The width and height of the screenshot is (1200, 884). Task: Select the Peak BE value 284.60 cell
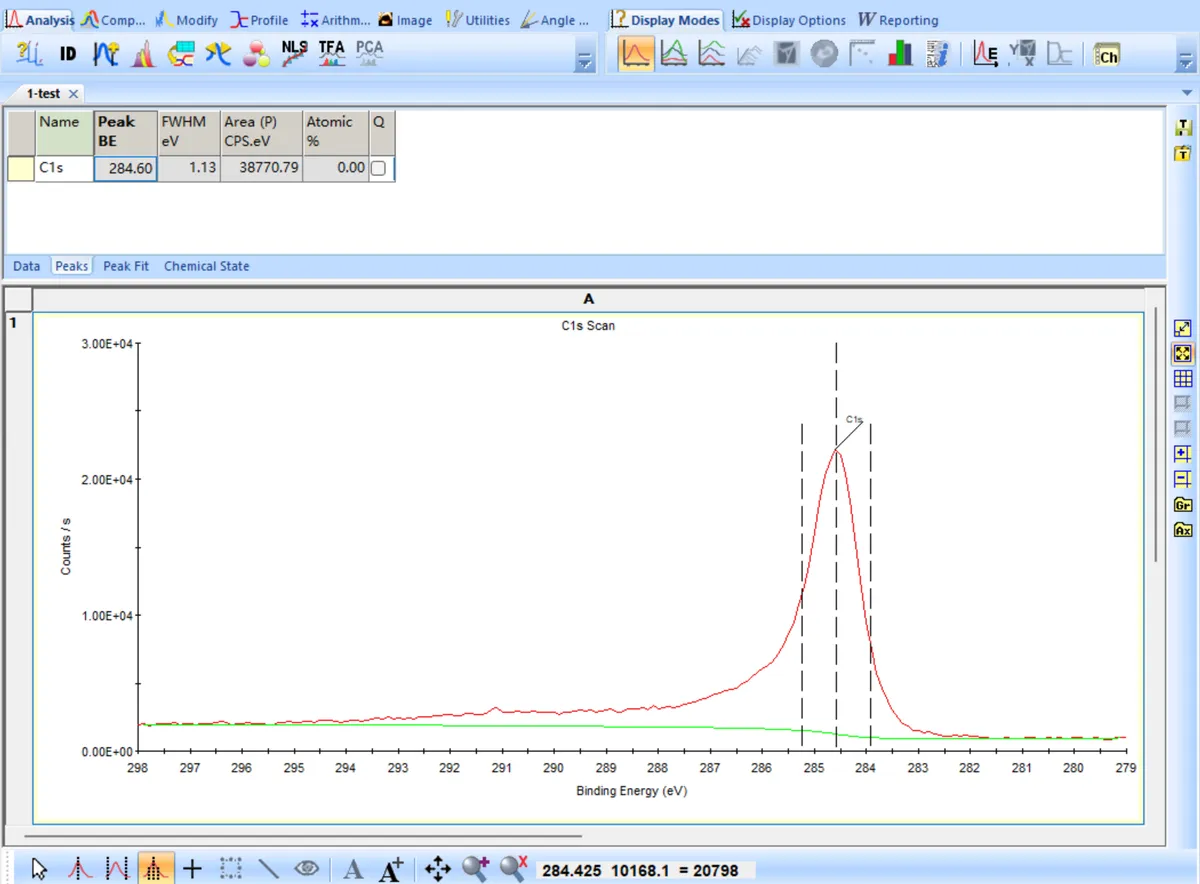point(126,169)
